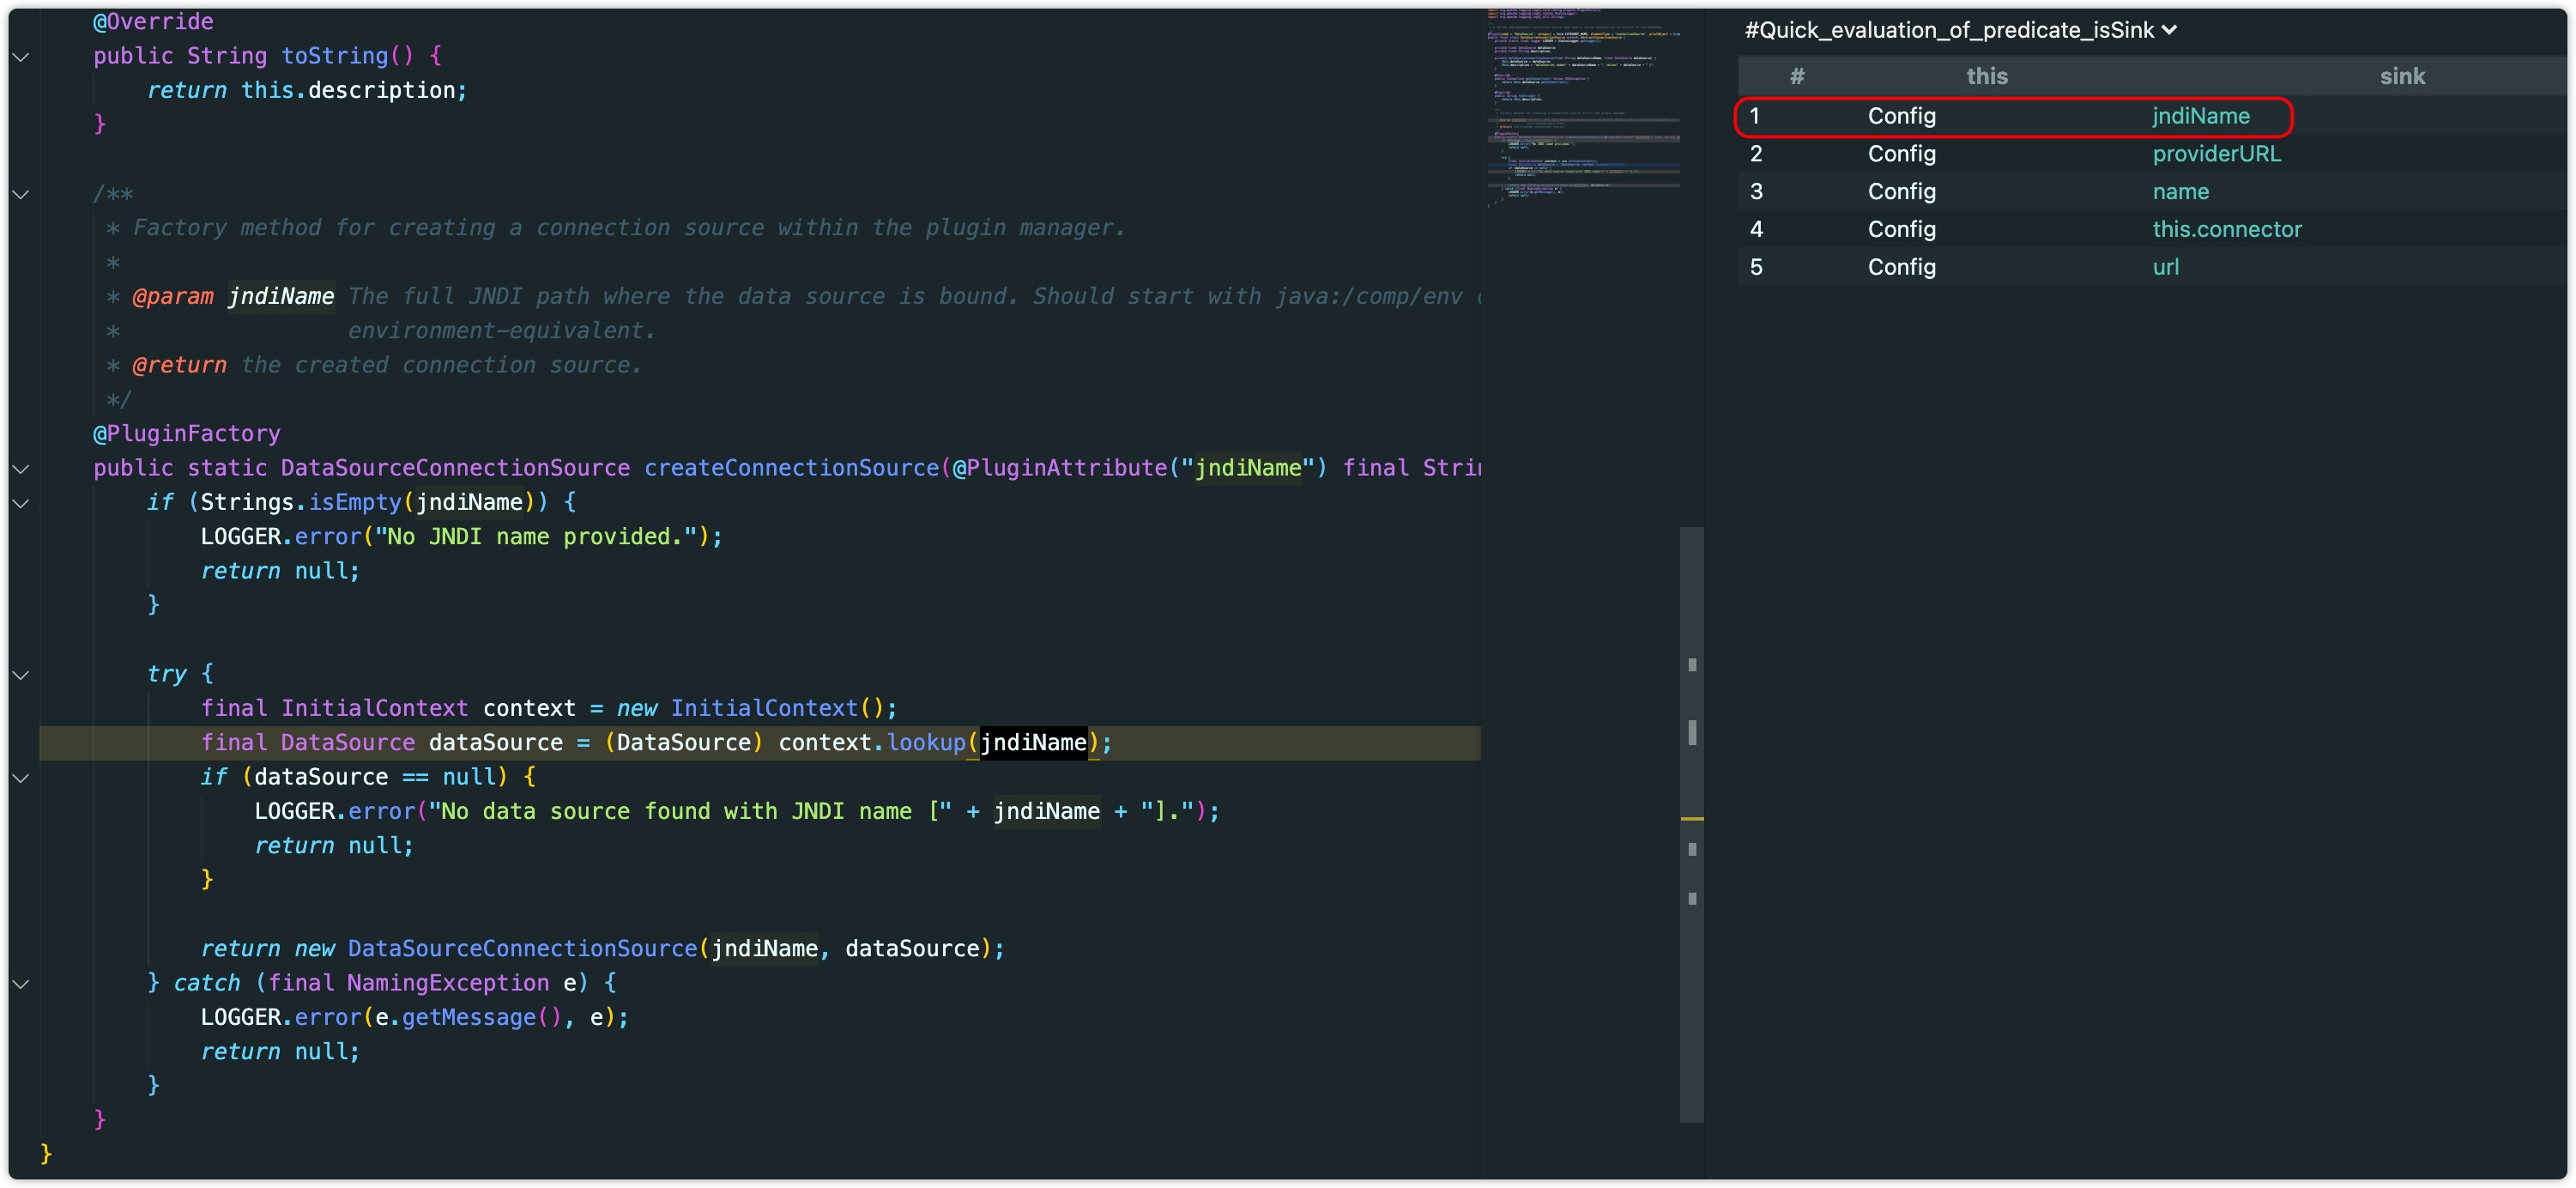Click the '#' column header

(x=1797, y=76)
